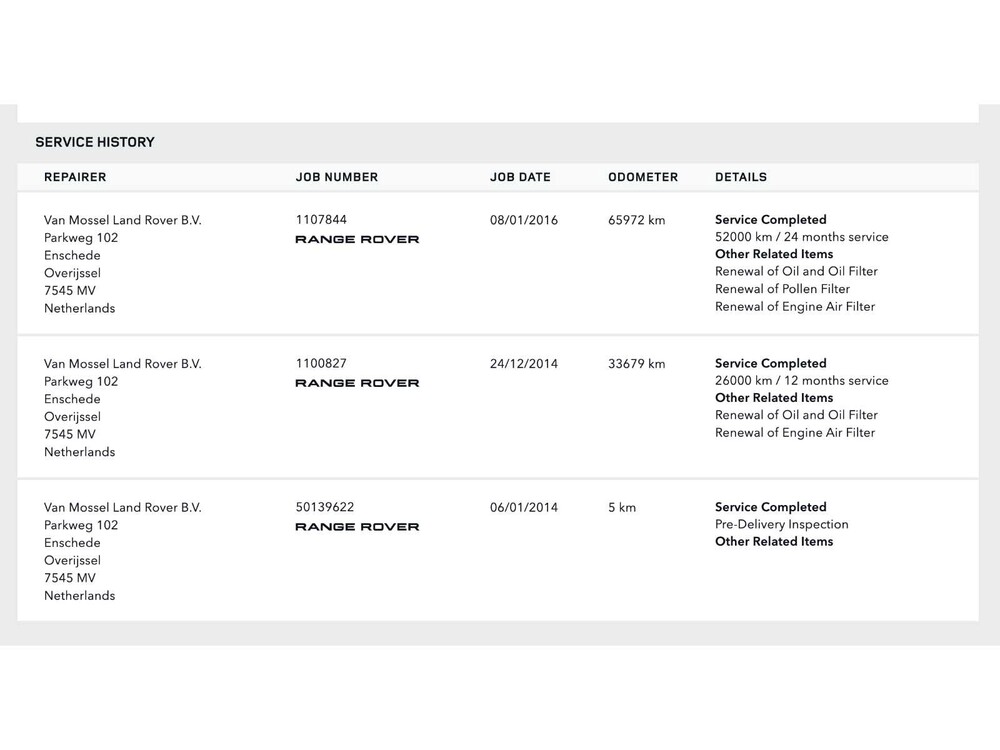Click the job date 08/01/2016

coord(524,220)
